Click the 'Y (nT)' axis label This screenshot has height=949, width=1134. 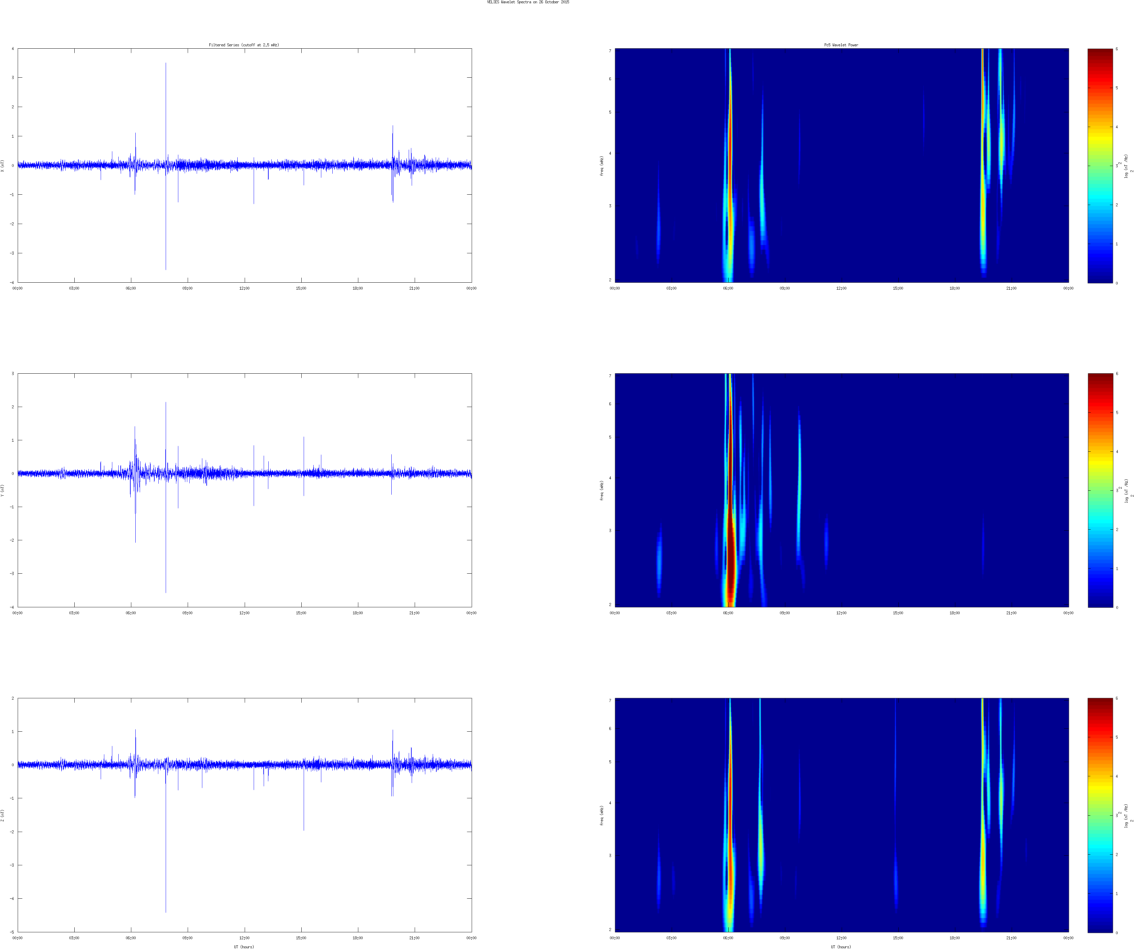3,490
